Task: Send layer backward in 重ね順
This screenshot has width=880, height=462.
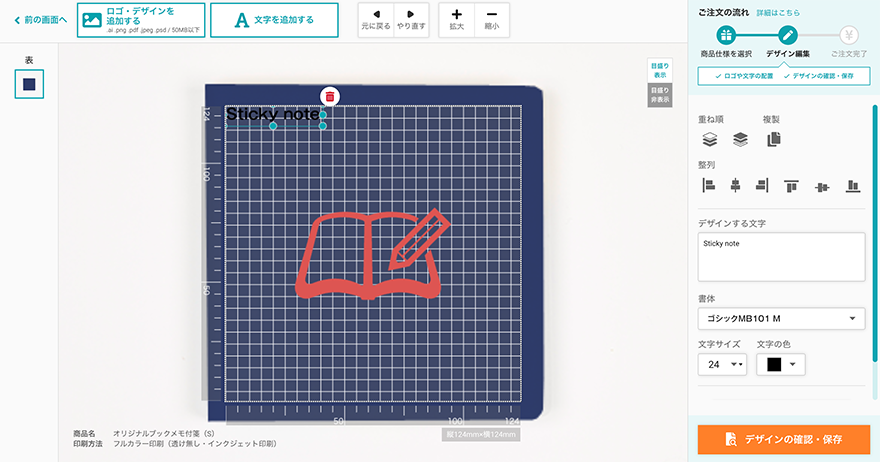Action: tap(710, 139)
